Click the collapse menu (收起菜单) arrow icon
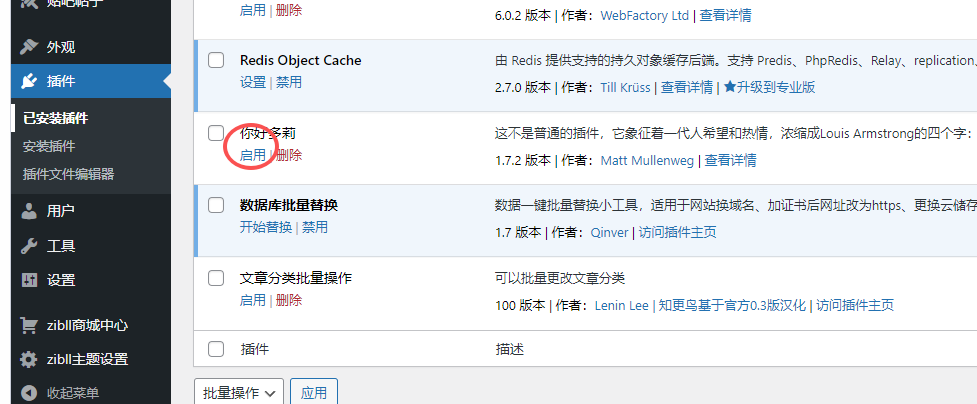Screen dimensions: 977x404 pos(29,393)
